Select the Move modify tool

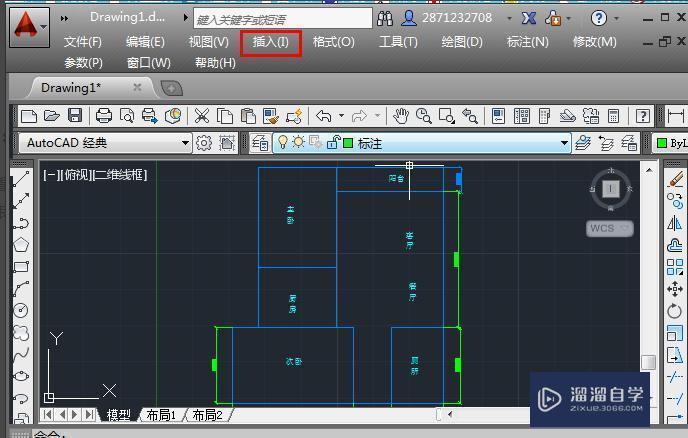click(x=675, y=289)
